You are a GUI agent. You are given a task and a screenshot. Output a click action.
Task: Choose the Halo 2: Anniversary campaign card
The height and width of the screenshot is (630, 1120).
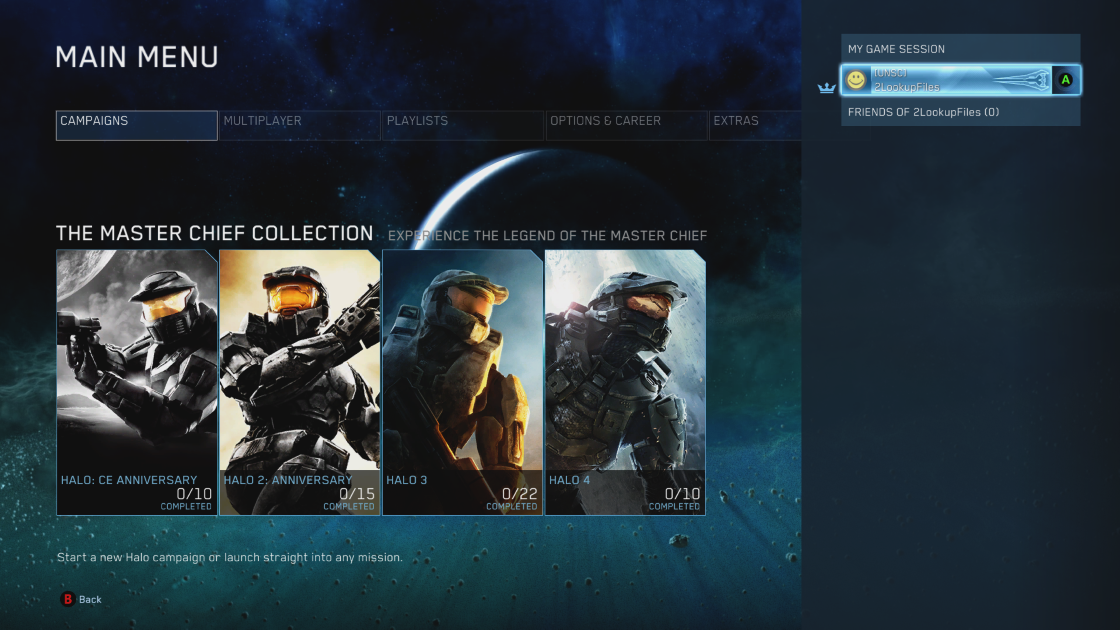click(x=299, y=382)
